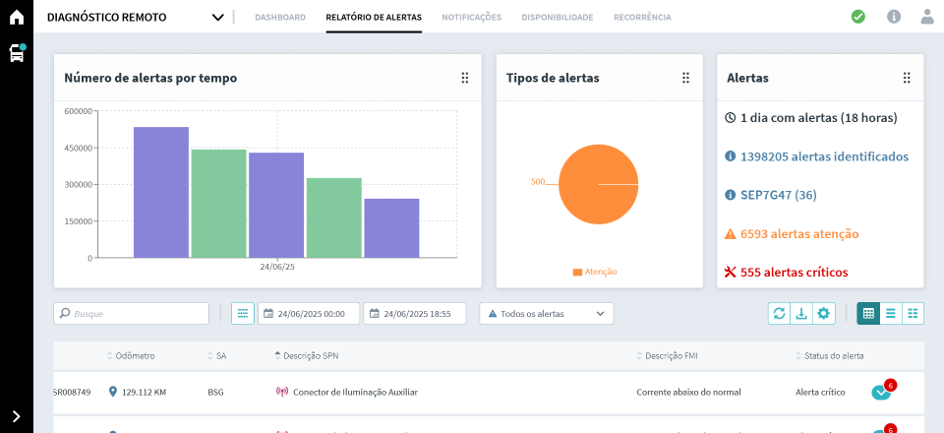Viewport: 944px width, 433px height.
Task: Open Diagnóstico Remoto module dropdown
Action: pyautogui.click(x=135, y=17)
